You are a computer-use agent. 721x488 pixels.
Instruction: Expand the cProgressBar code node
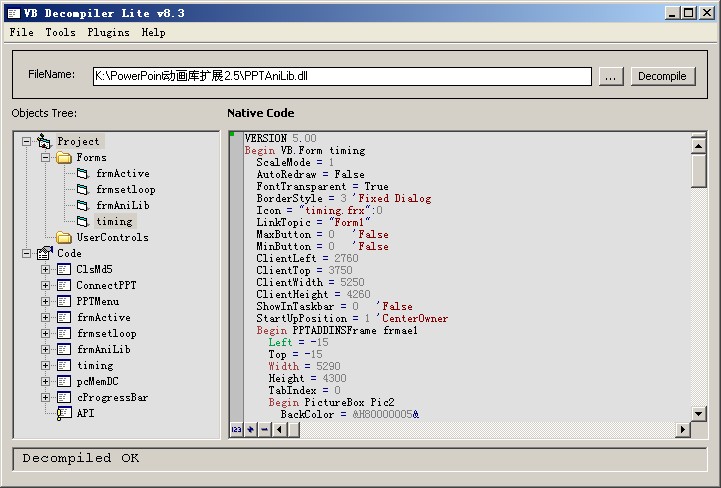click(x=45, y=397)
